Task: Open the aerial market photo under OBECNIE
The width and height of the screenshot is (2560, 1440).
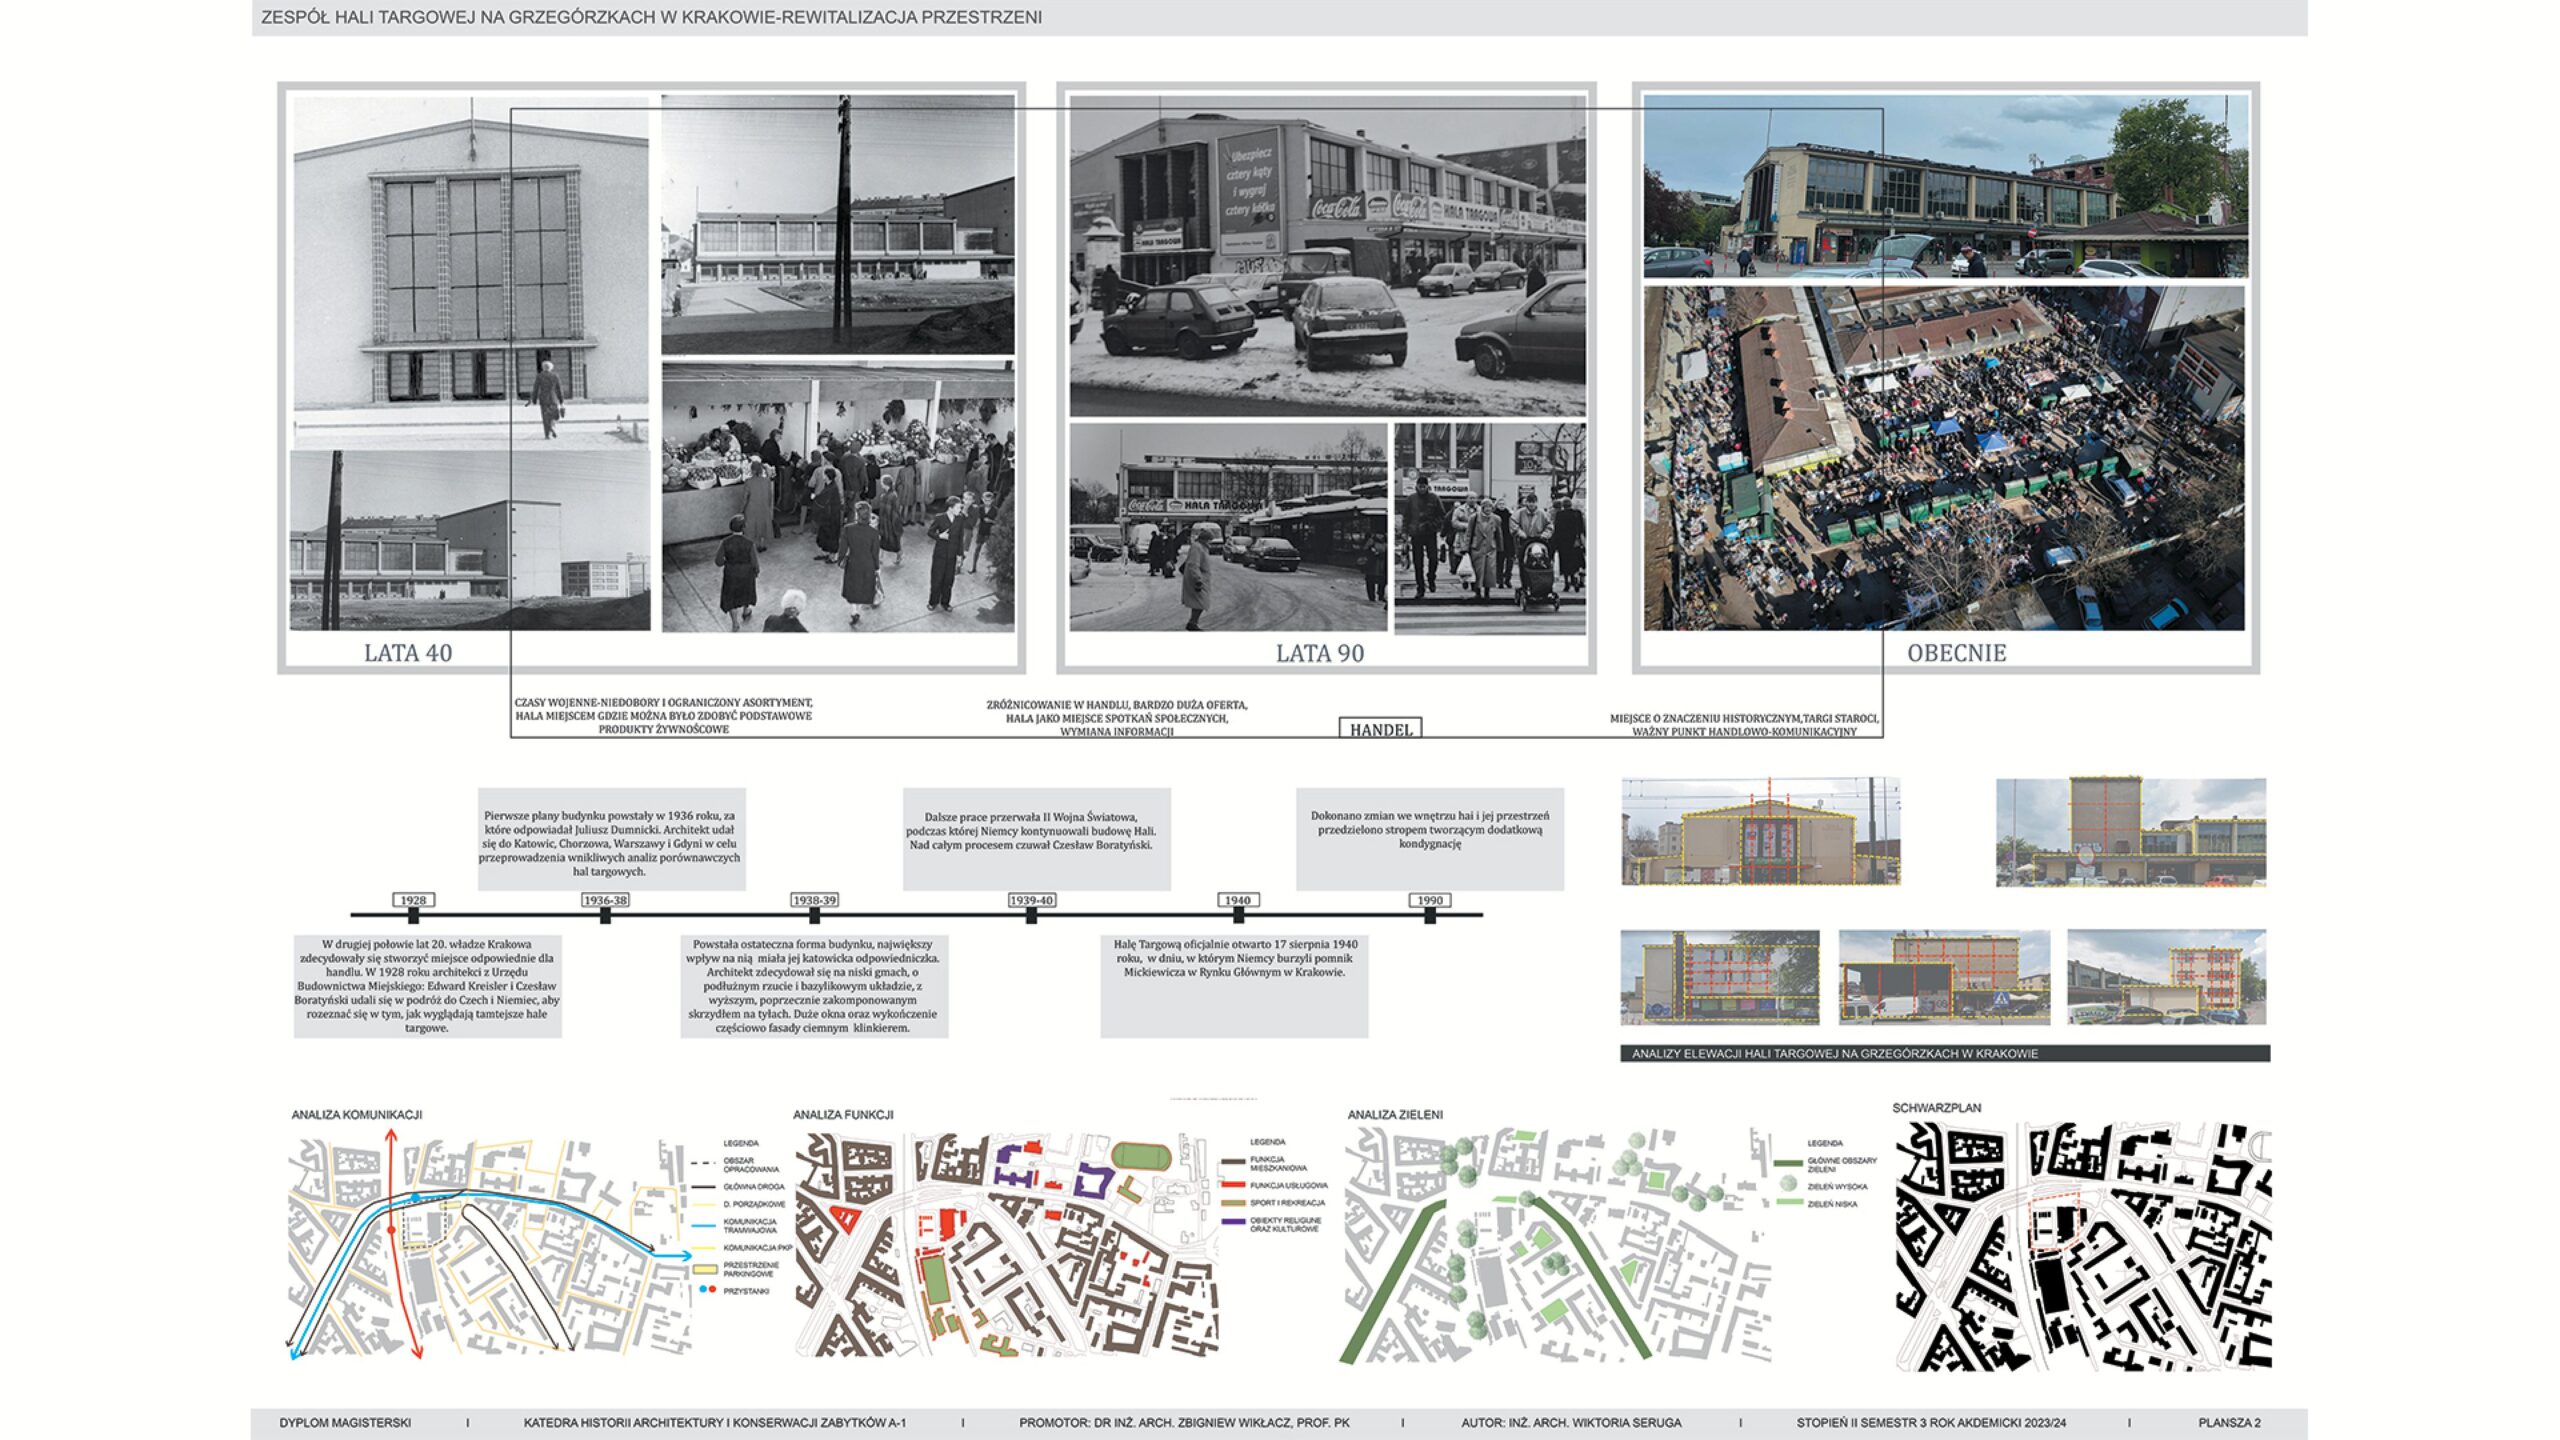Action: (x=1944, y=458)
